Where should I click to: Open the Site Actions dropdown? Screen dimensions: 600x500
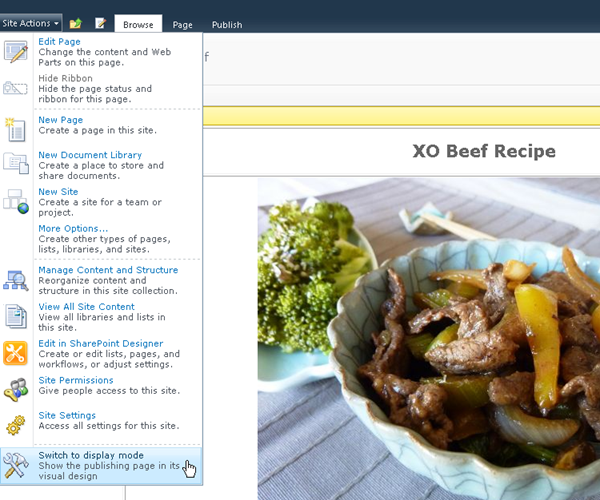pos(31,23)
